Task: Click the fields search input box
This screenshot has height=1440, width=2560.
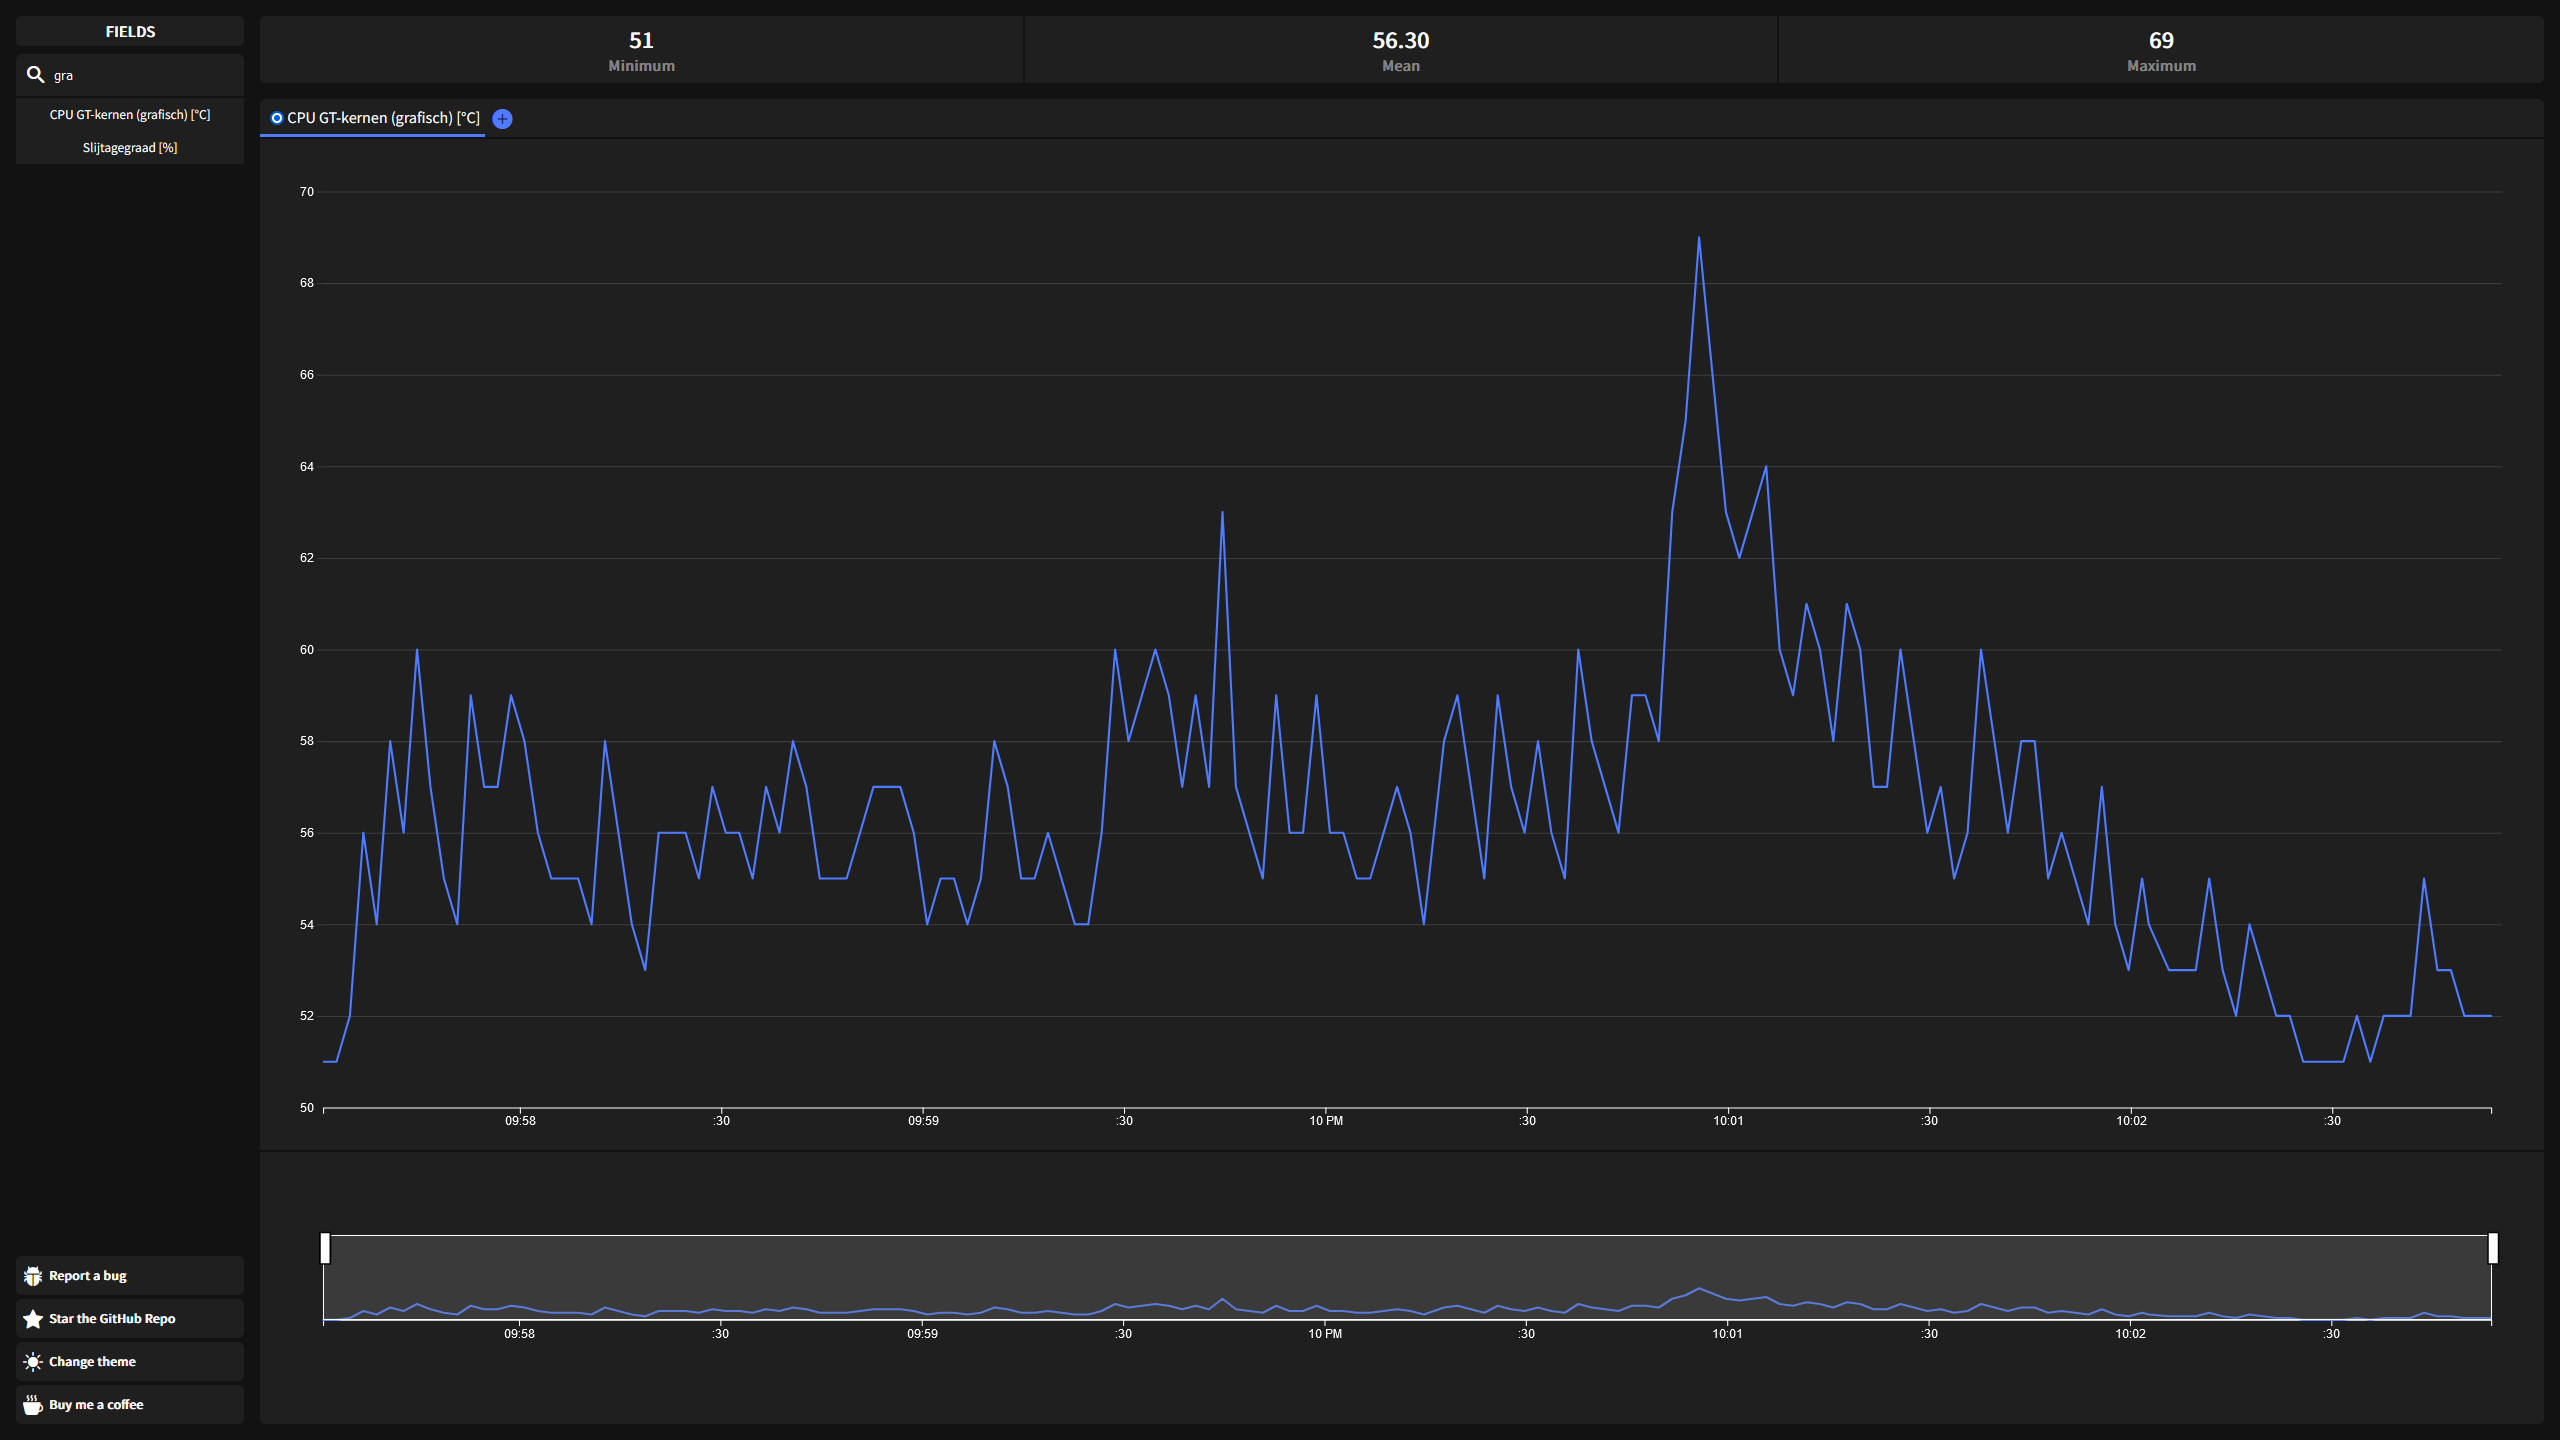Action: (x=140, y=75)
